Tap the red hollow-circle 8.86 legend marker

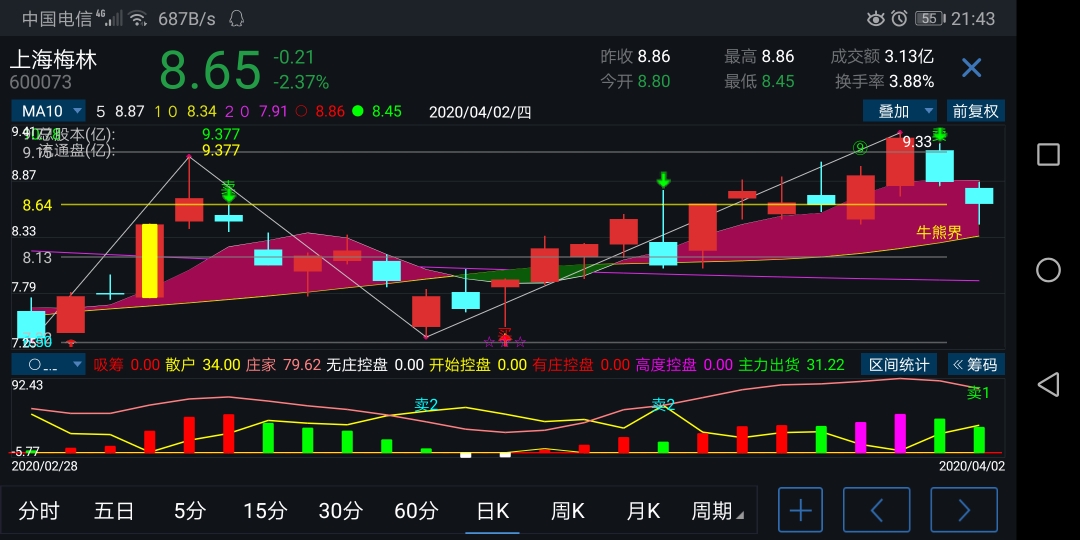coord(300,111)
